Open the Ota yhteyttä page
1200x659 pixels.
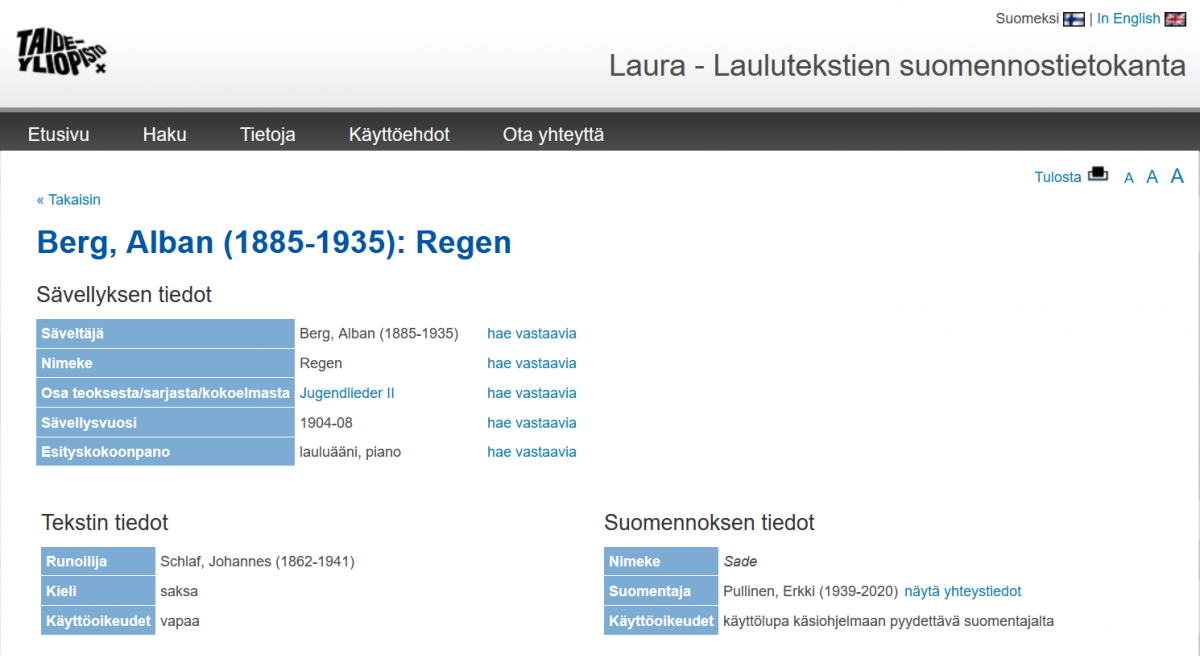(553, 134)
